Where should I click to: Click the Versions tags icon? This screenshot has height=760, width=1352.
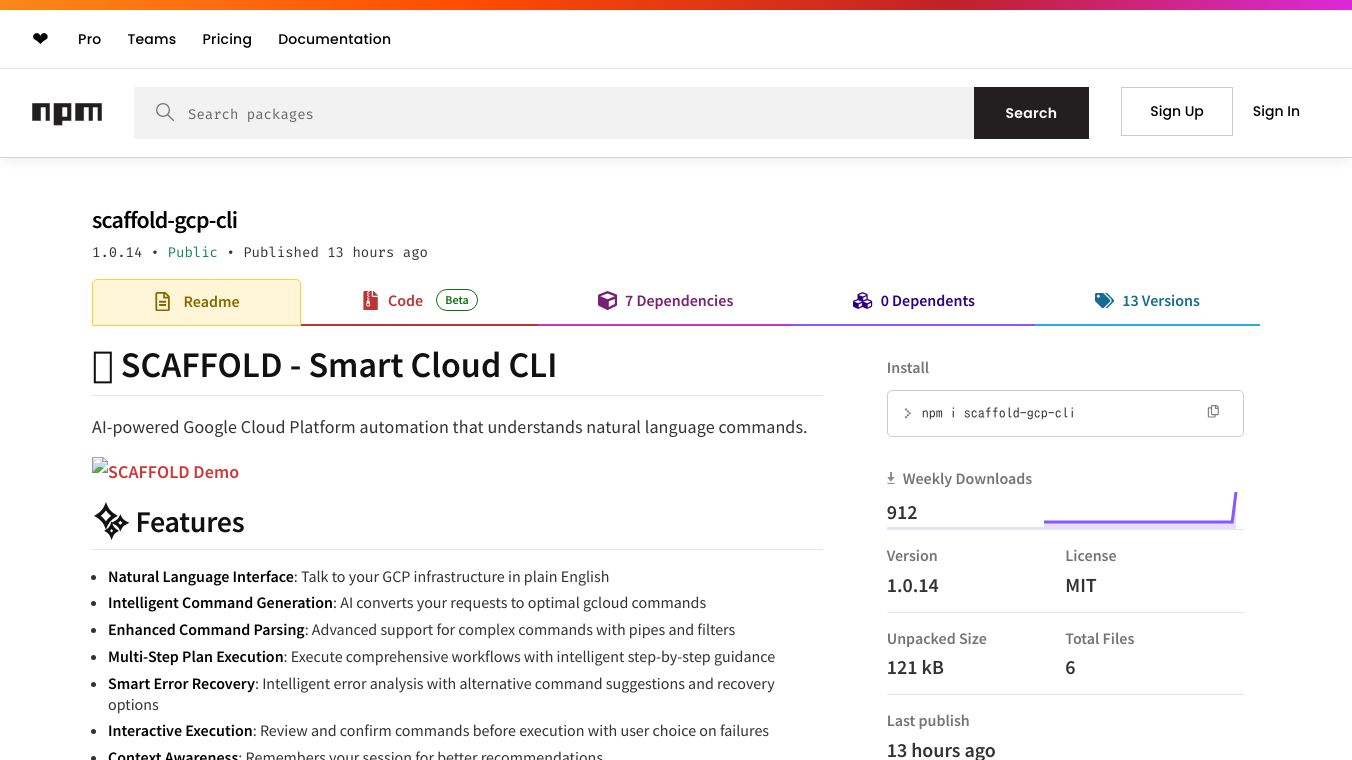(x=1104, y=300)
